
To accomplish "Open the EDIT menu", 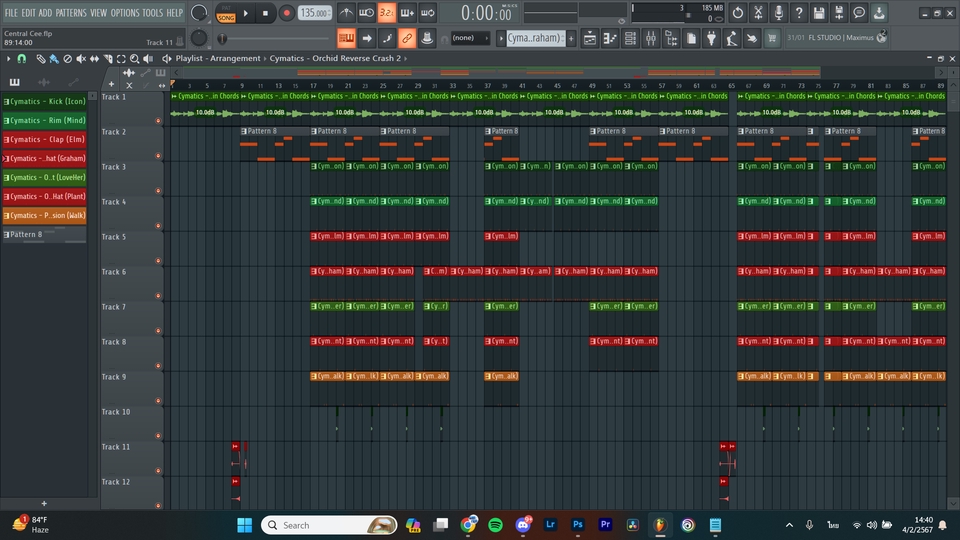I will coord(28,12).
